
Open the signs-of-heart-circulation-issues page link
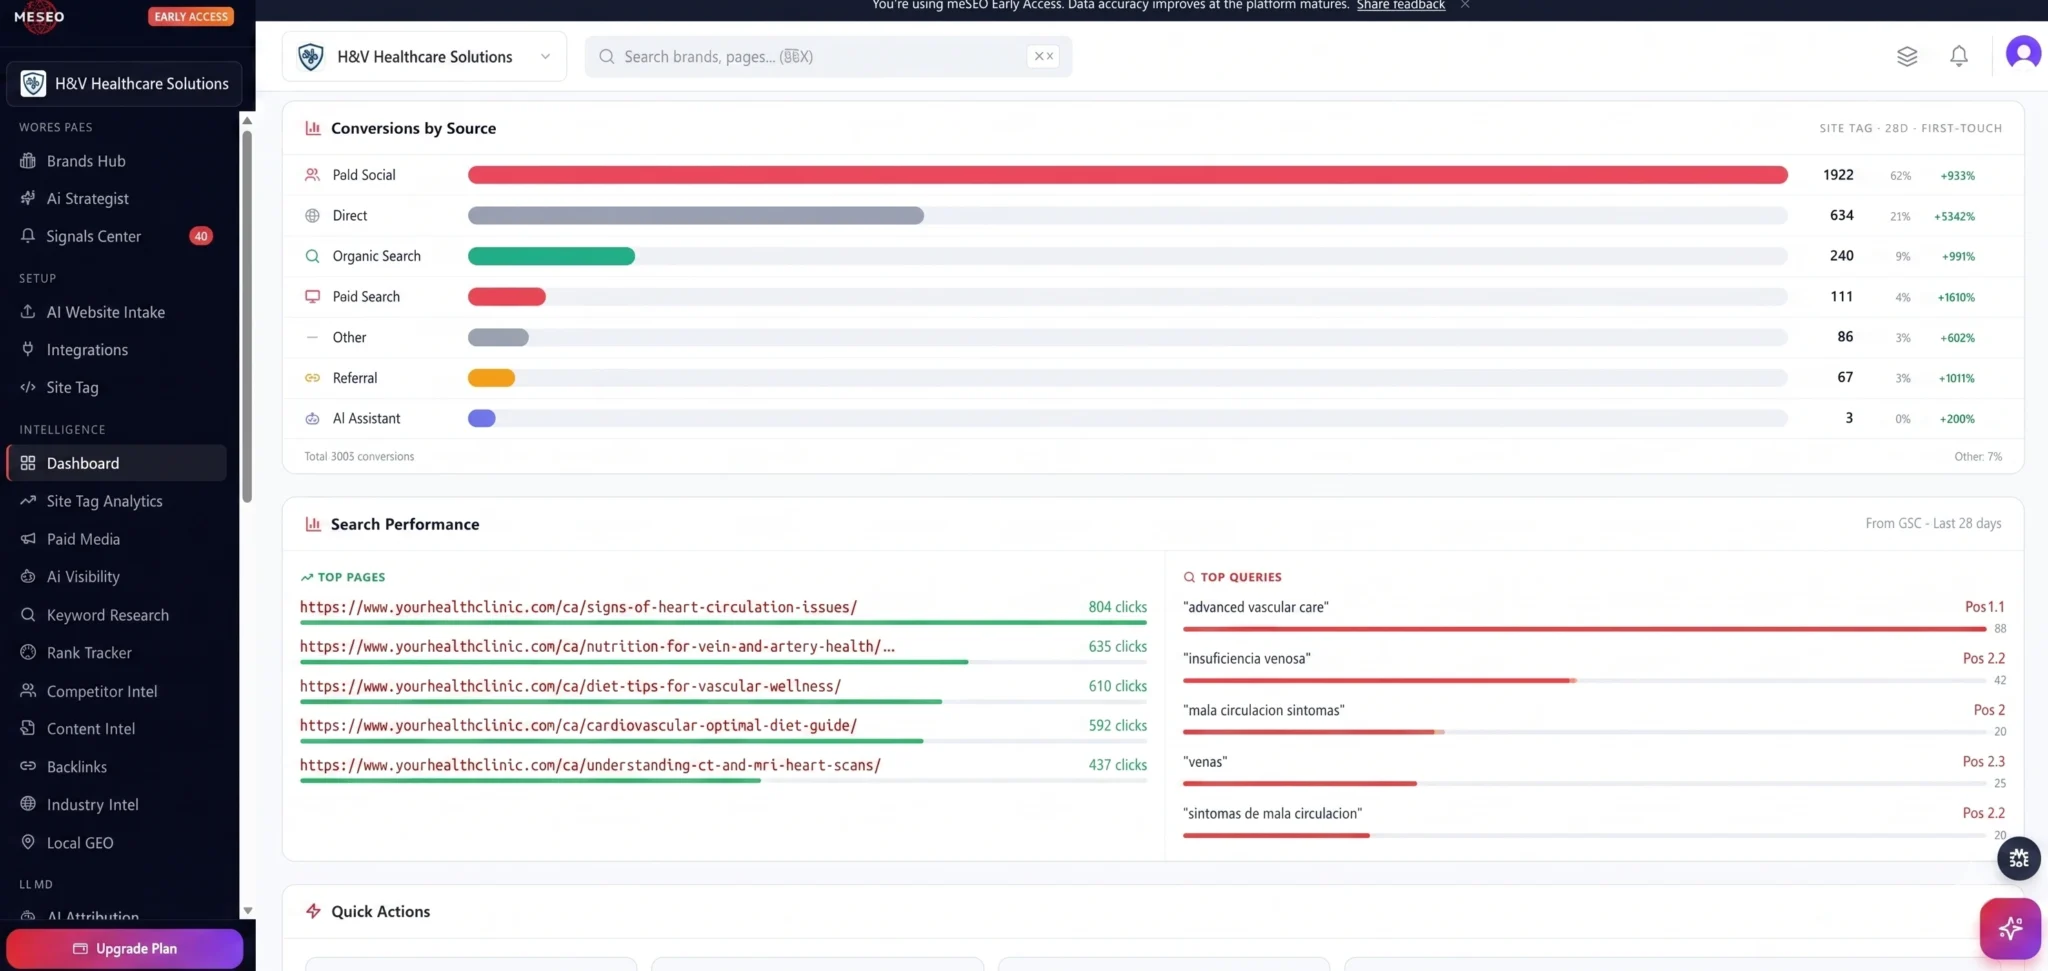point(578,607)
